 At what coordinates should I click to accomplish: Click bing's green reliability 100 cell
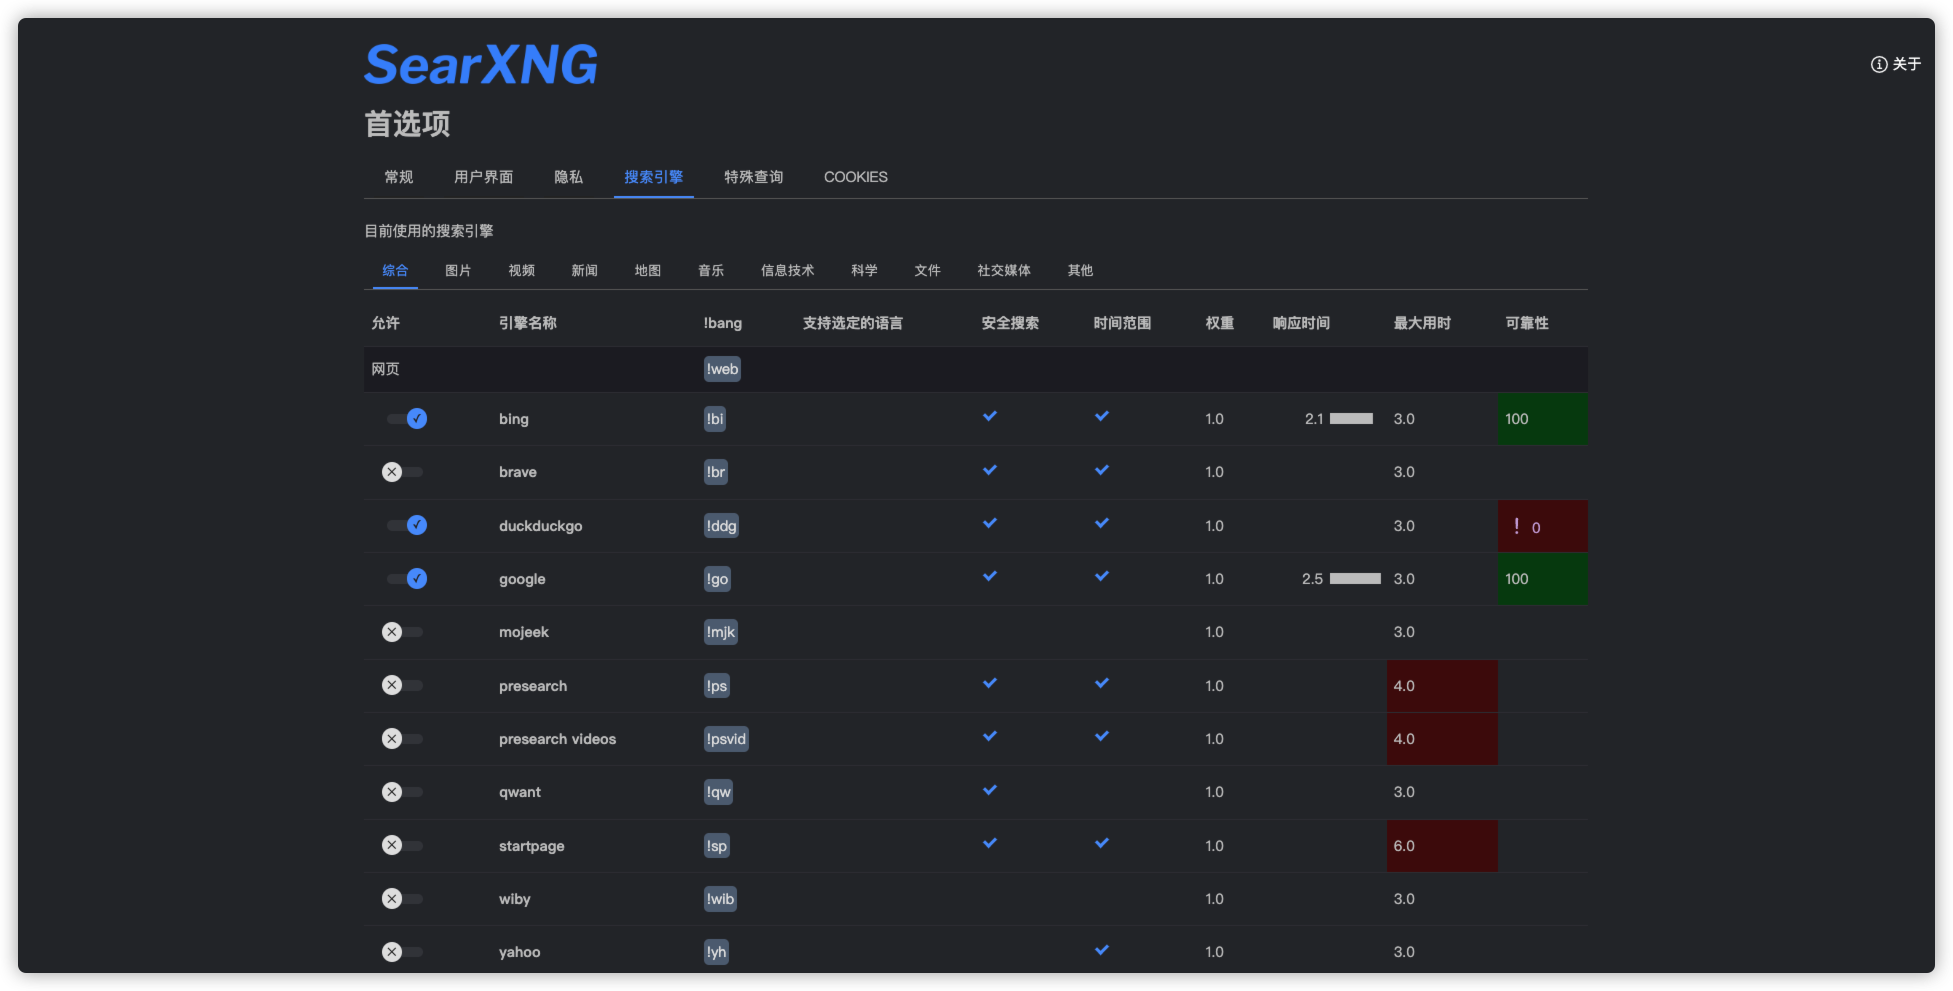(1542, 419)
